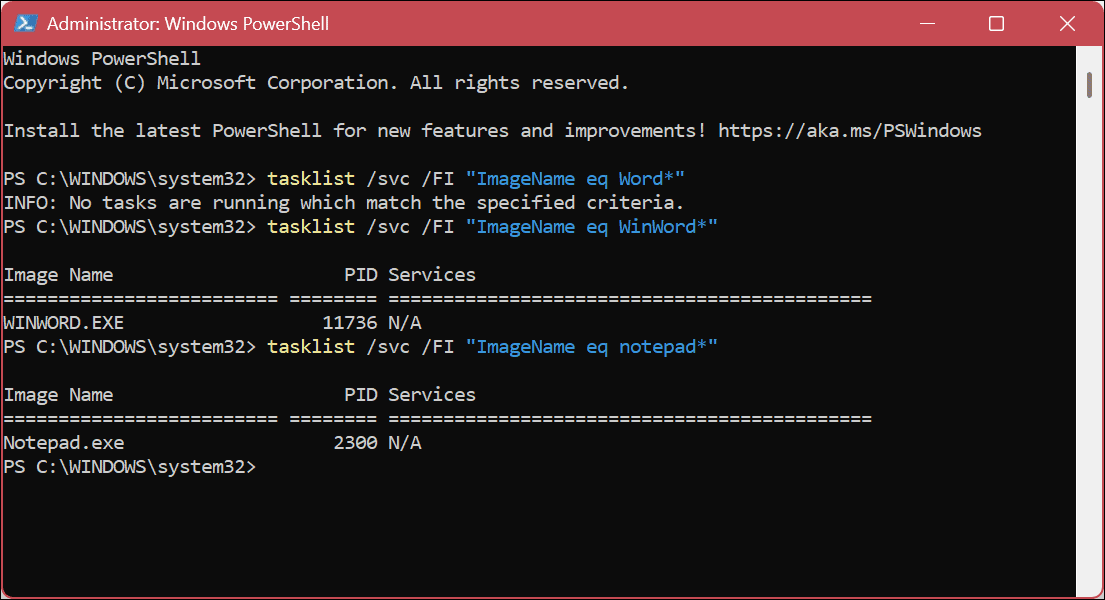Click the Image Name column header text
Viewport: 1105px width, 600px height.
pos(59,274)
